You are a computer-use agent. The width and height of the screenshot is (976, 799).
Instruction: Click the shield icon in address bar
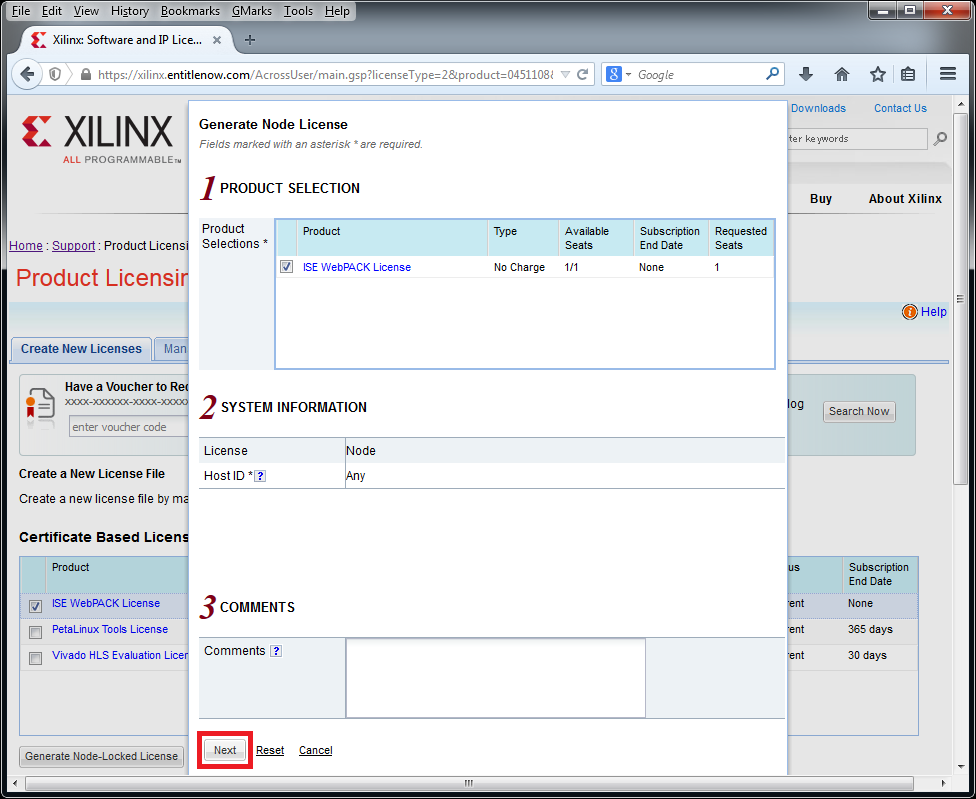tap(55, 75)
